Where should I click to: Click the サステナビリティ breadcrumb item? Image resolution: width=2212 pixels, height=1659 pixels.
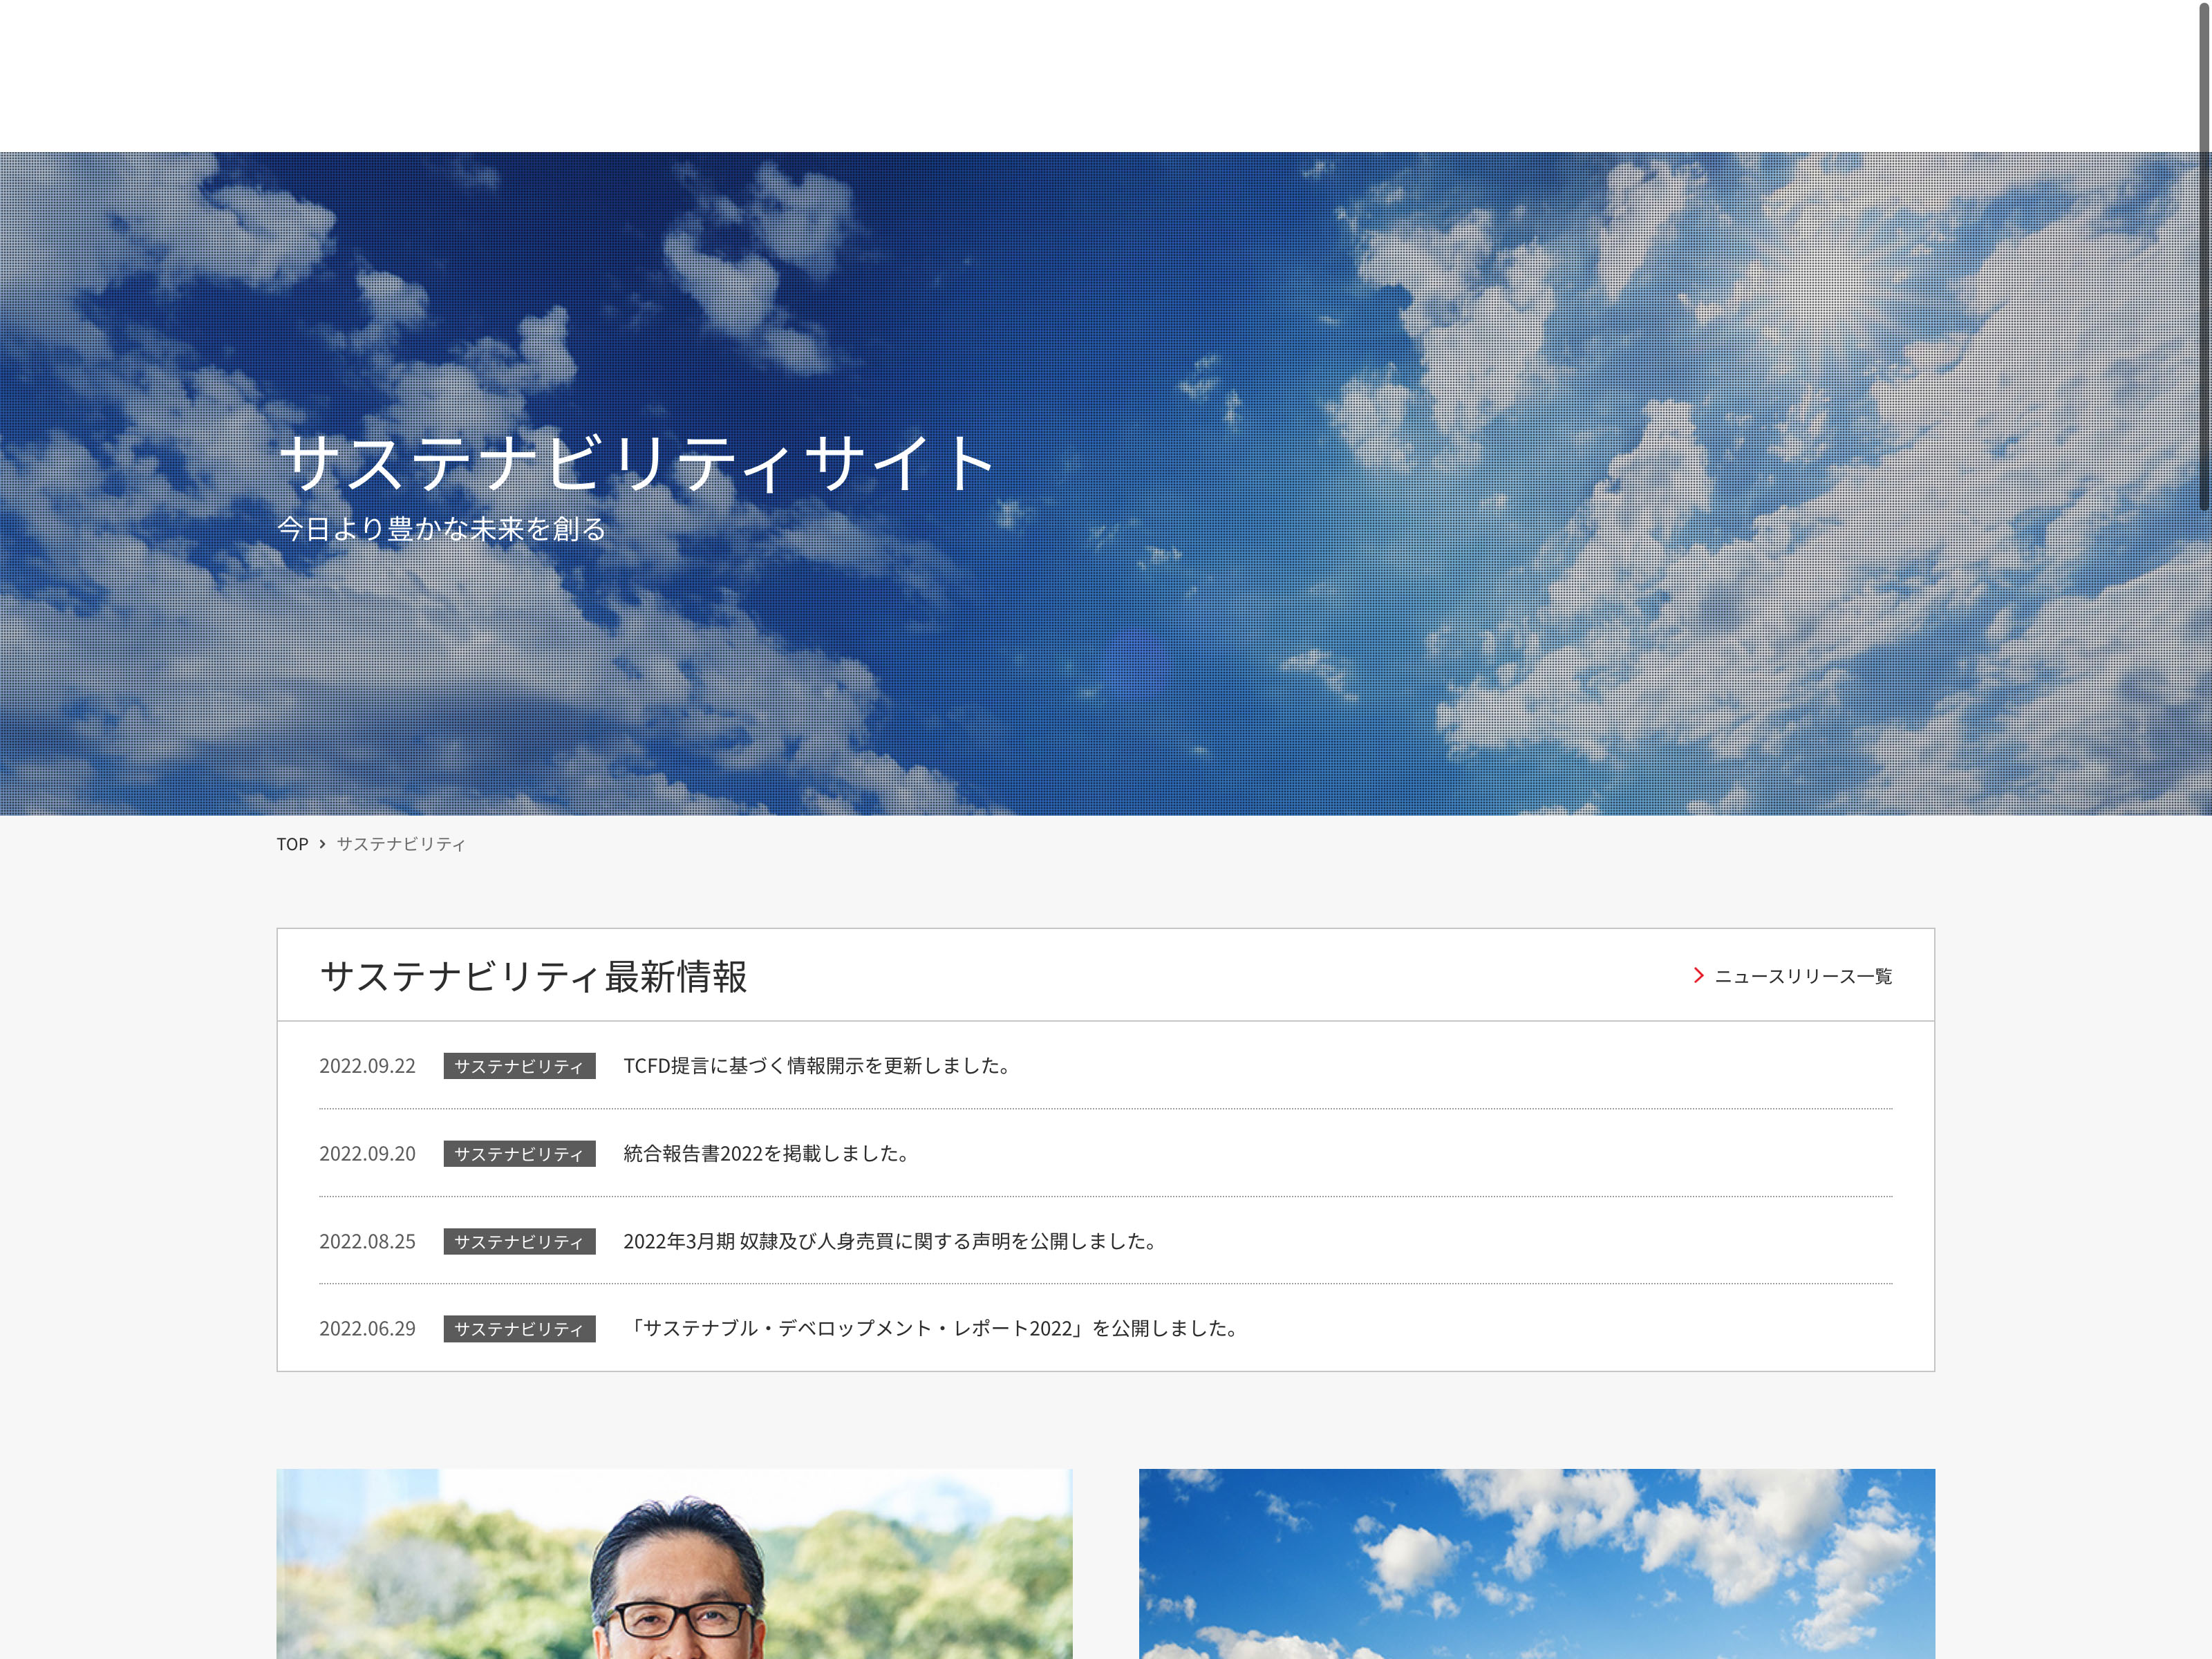click(400, 844)
